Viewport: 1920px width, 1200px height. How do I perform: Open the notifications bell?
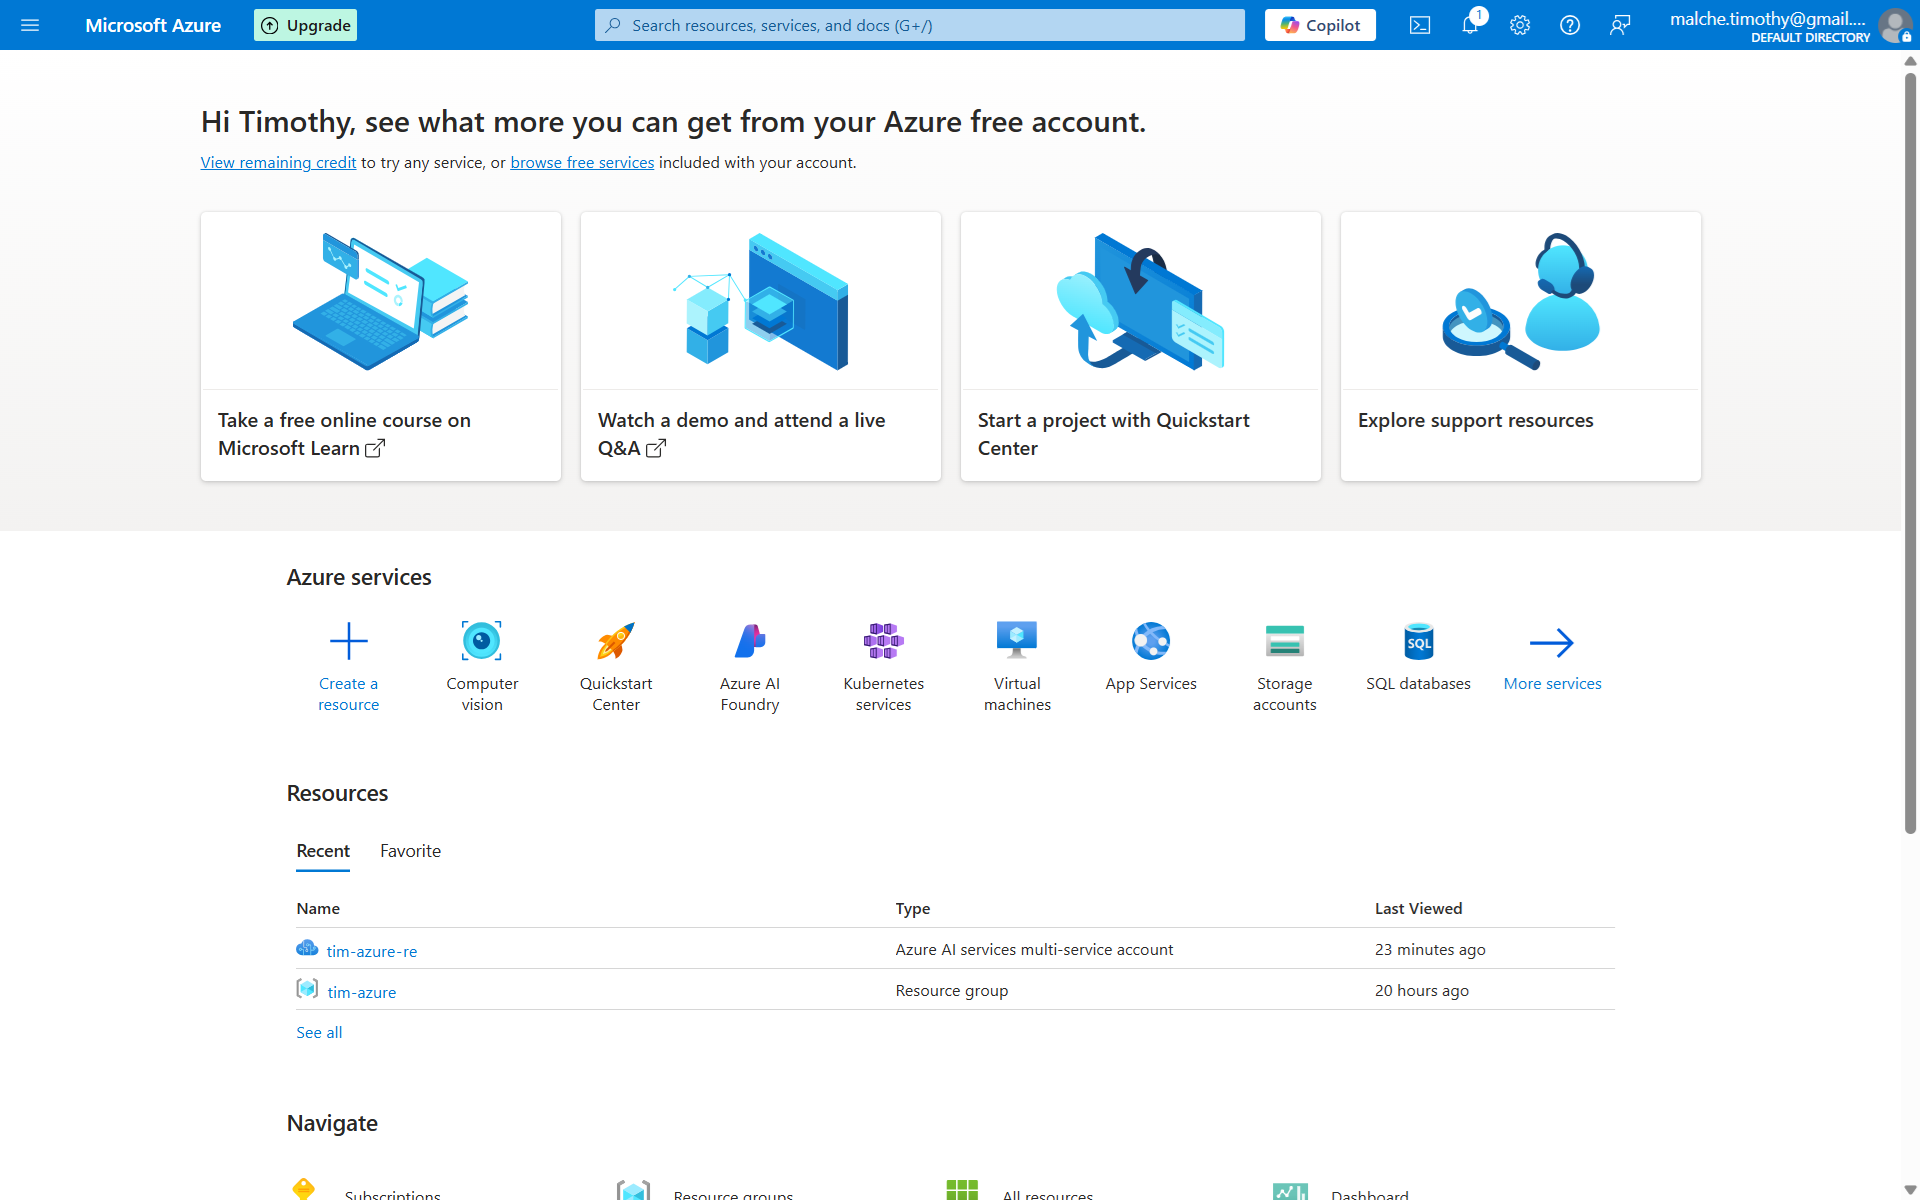[1469, 25]
